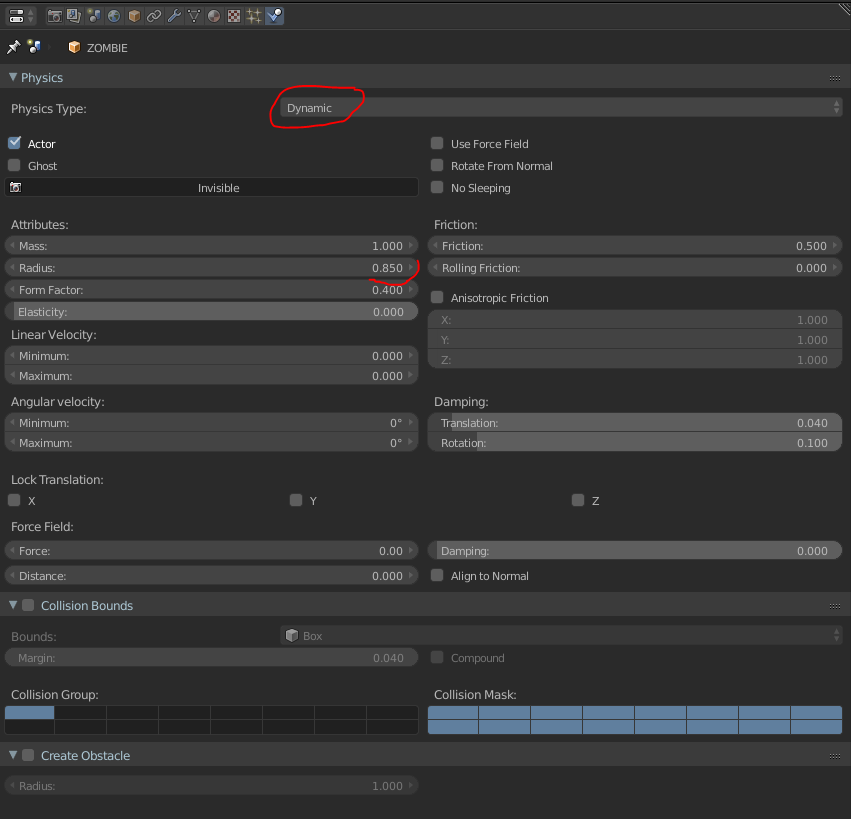Open the Particles tab (sparkles icon)
Screen dimensions: 851x819
point(254,16)
